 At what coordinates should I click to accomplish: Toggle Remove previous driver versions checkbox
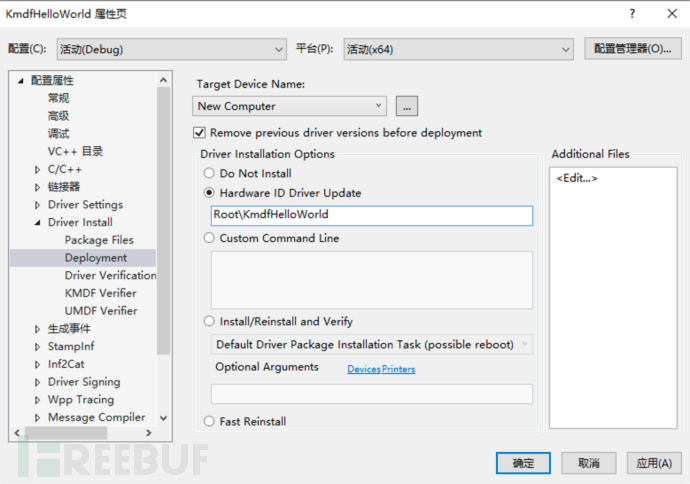point(199,132)
